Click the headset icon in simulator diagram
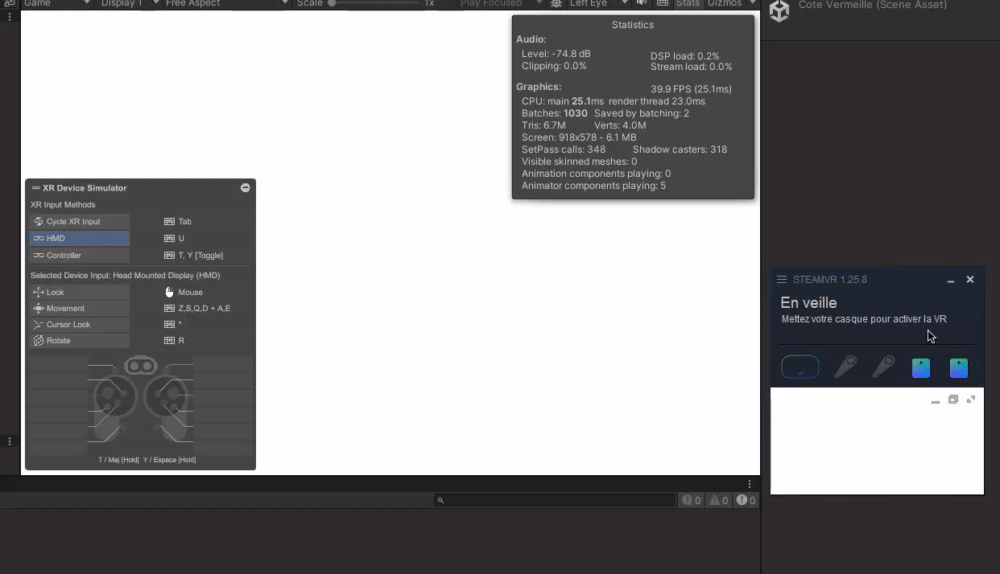 (141, 365)
